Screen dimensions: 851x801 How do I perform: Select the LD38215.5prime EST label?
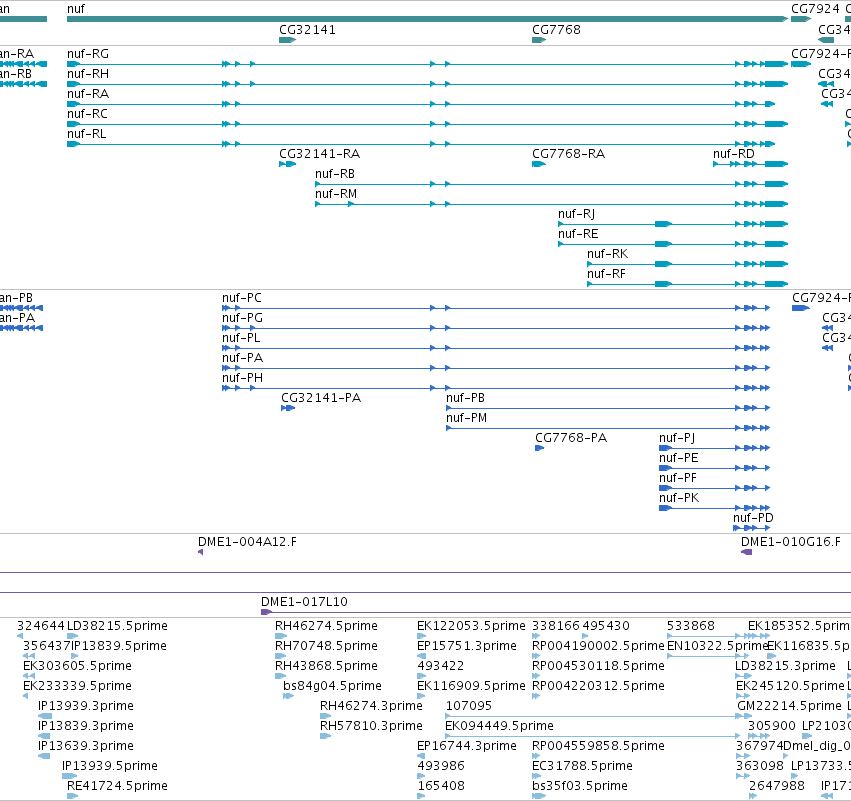pos(117,626)
